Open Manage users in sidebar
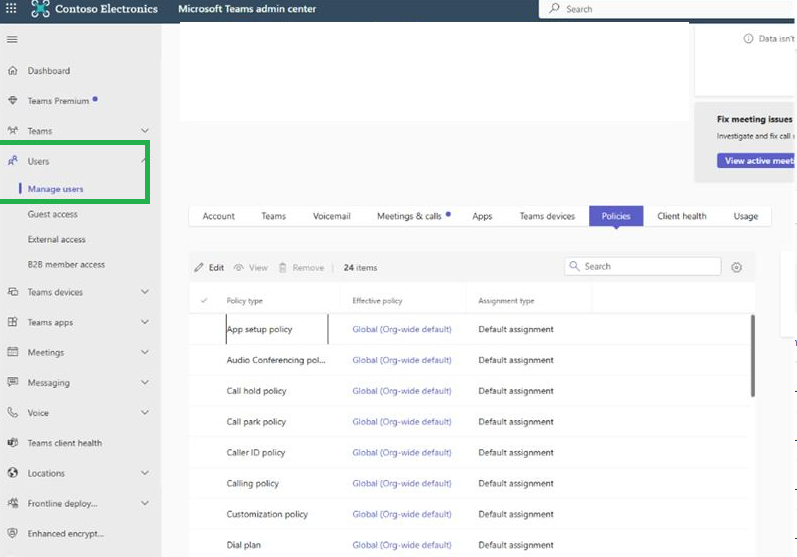Image resolution: width=797 pixels, height=557 pixels. (x=55, y=189)
